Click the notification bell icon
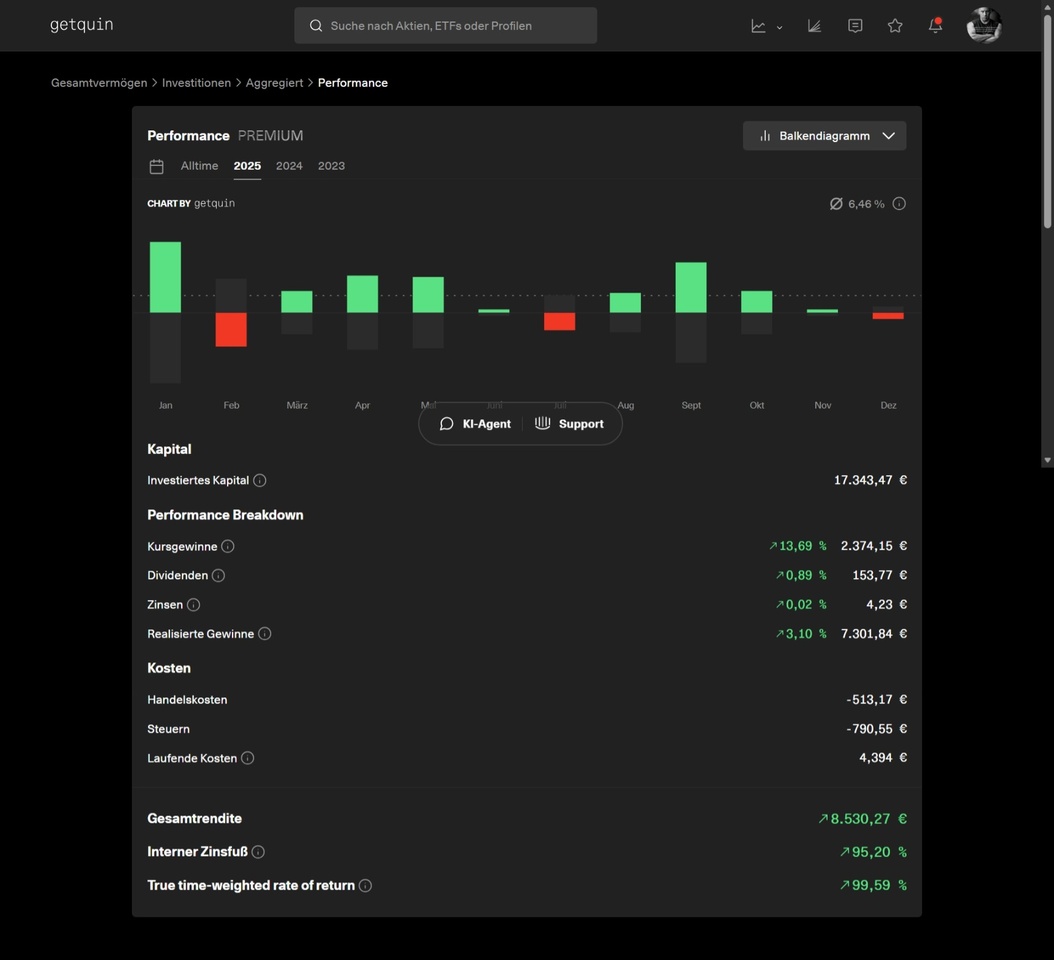The image size is (1054, 960). tap(935, 26)
